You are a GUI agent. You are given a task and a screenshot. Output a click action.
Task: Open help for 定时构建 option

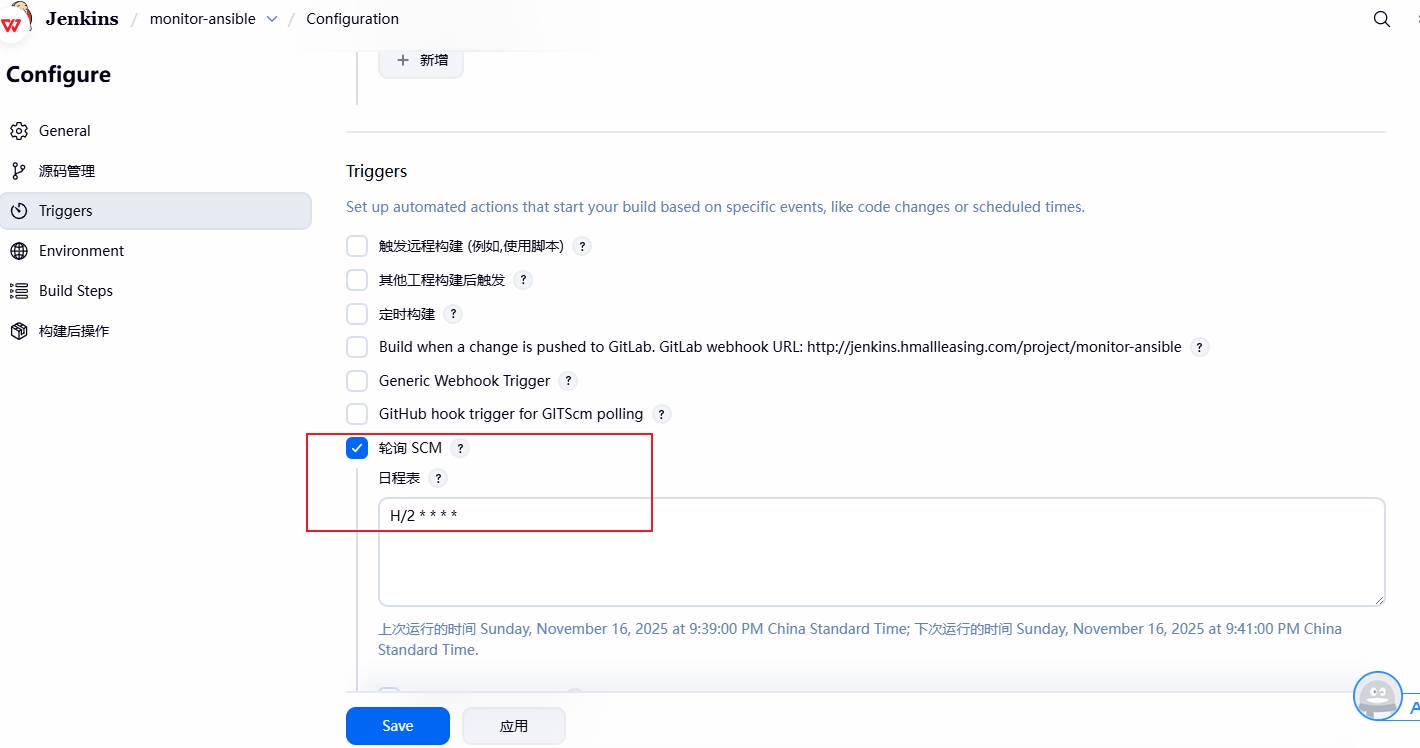pyautogui.click(x=453, y=314)
